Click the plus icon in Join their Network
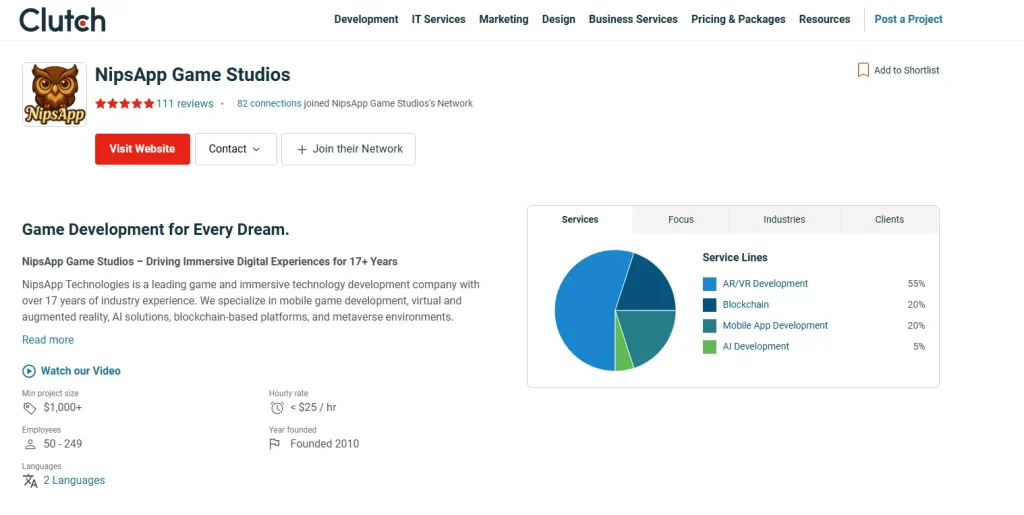Viewport: 1024px width, 515px height. click(302, 149)
